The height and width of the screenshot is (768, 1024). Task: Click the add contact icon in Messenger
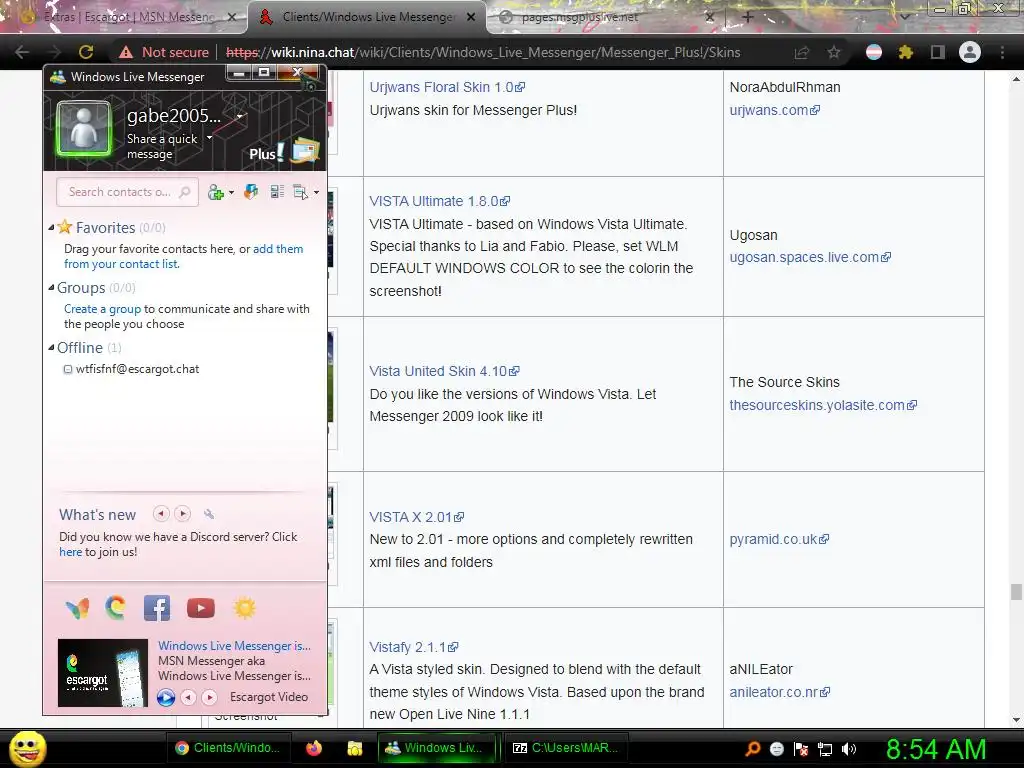[x=216, y=192]
